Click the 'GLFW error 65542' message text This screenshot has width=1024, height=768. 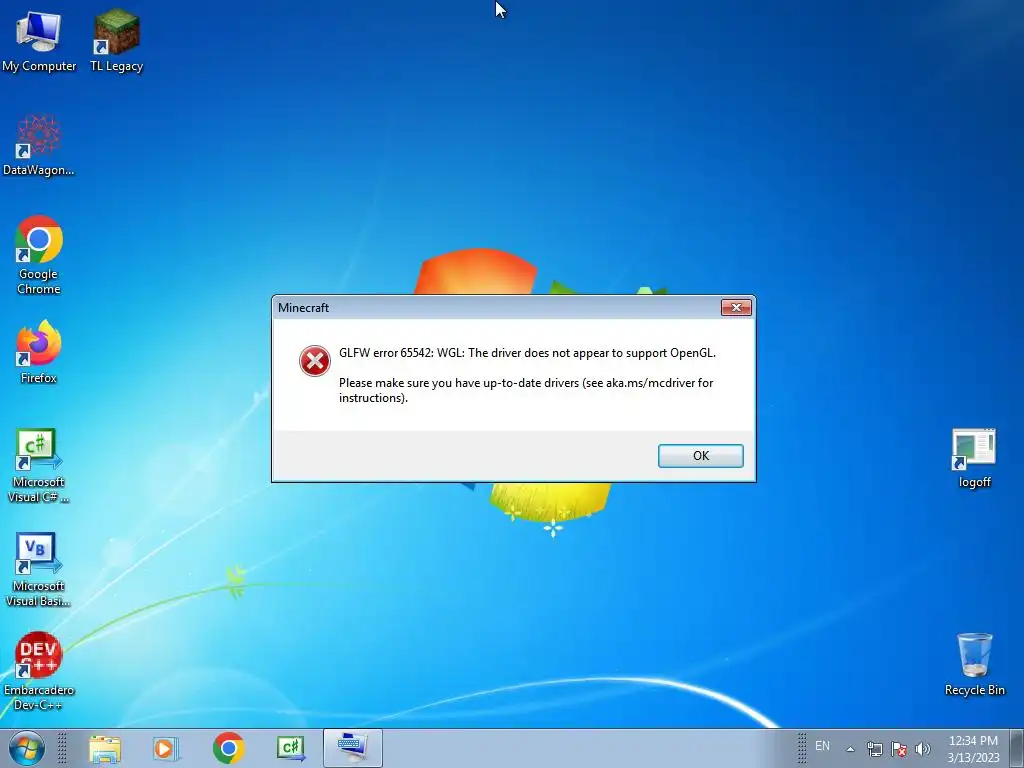pyautogui.click(x=527, y=353)
